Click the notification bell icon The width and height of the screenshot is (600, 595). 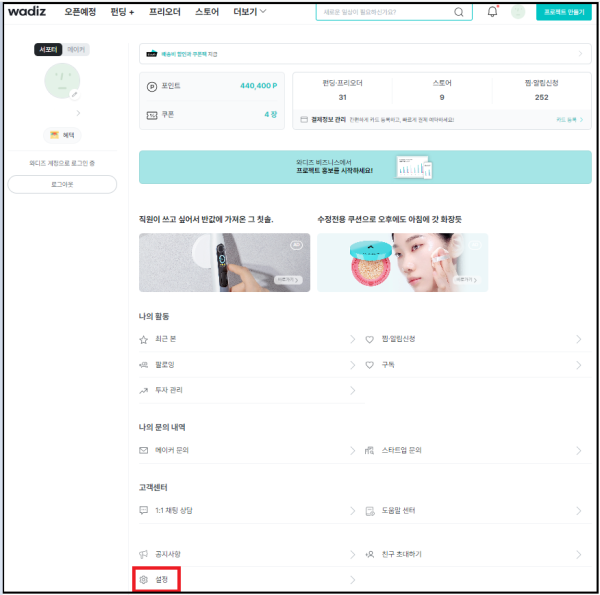coord(492,11)
